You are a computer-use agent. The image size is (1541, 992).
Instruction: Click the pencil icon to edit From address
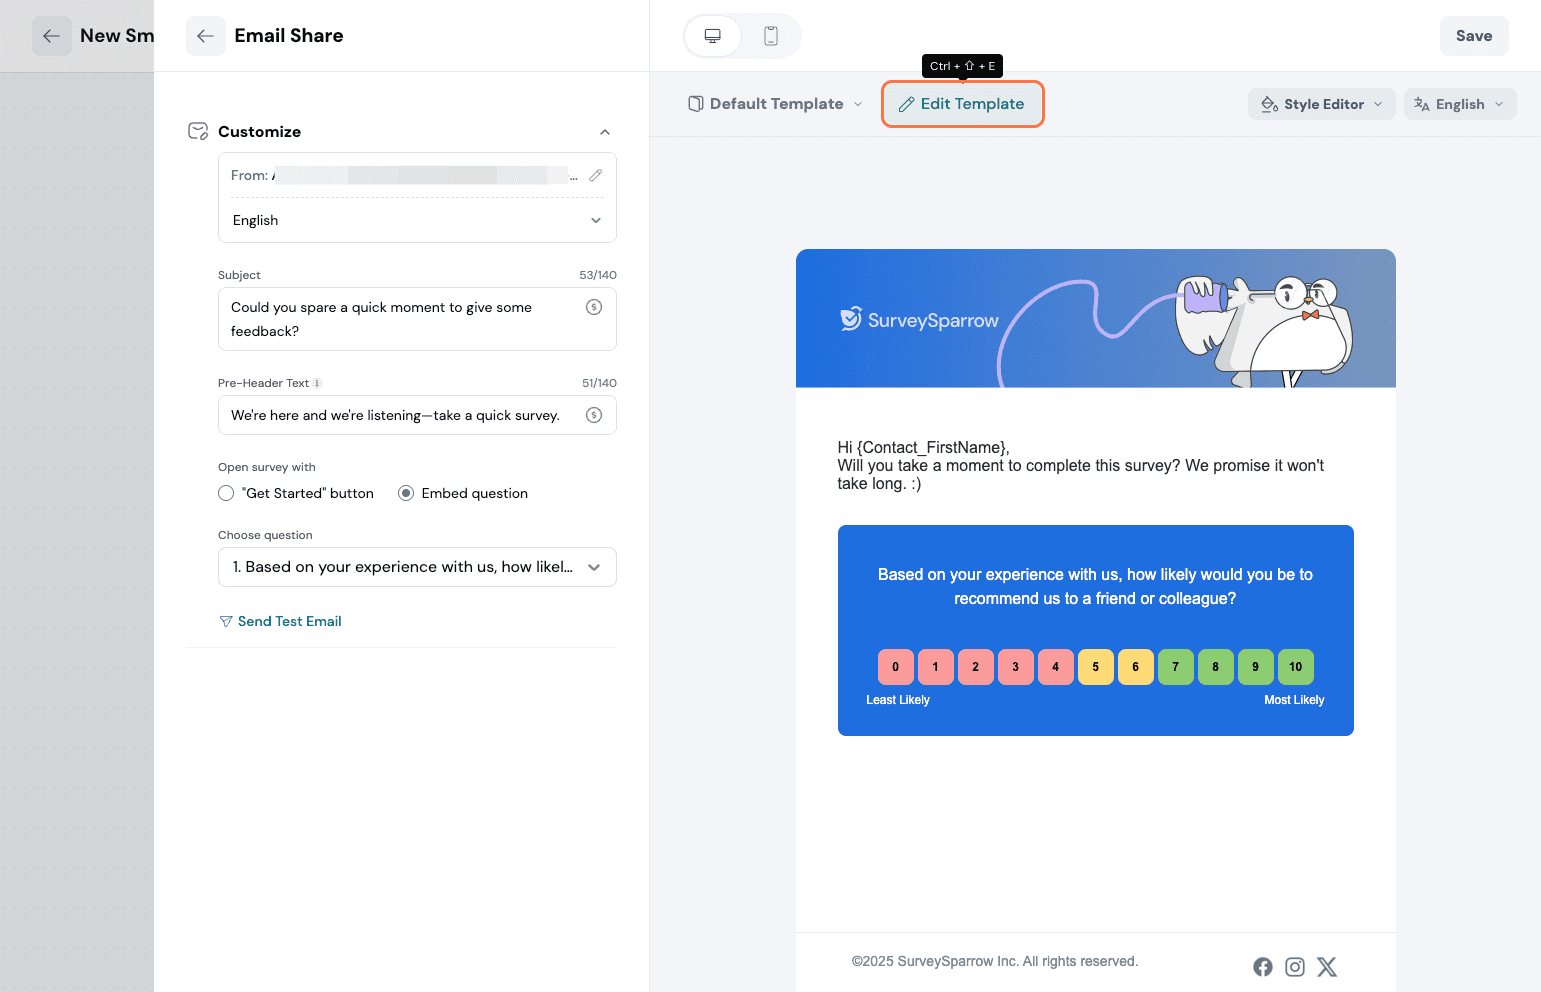click(595, 175)
